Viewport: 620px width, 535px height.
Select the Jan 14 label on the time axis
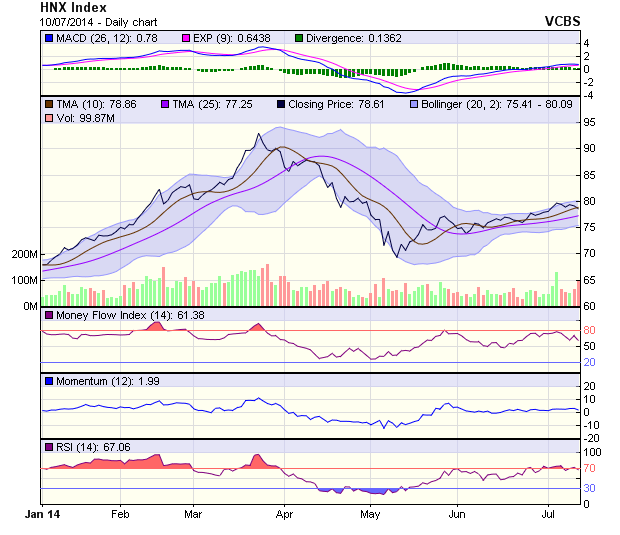pos(41,512)
